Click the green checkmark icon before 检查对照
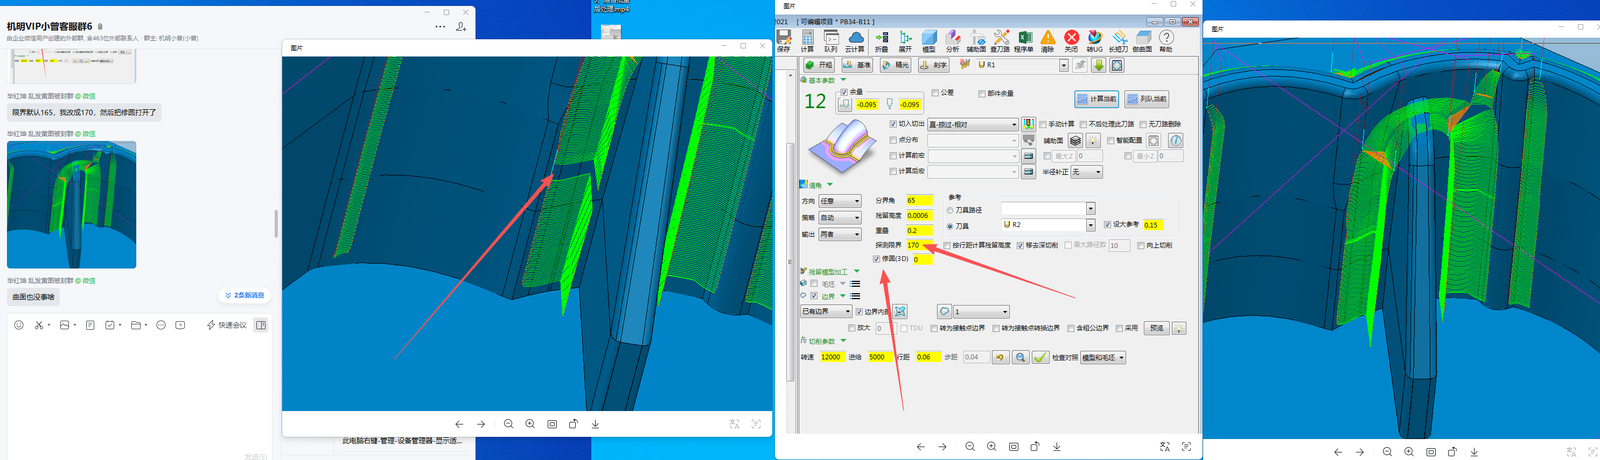 tap(1040, 357)
